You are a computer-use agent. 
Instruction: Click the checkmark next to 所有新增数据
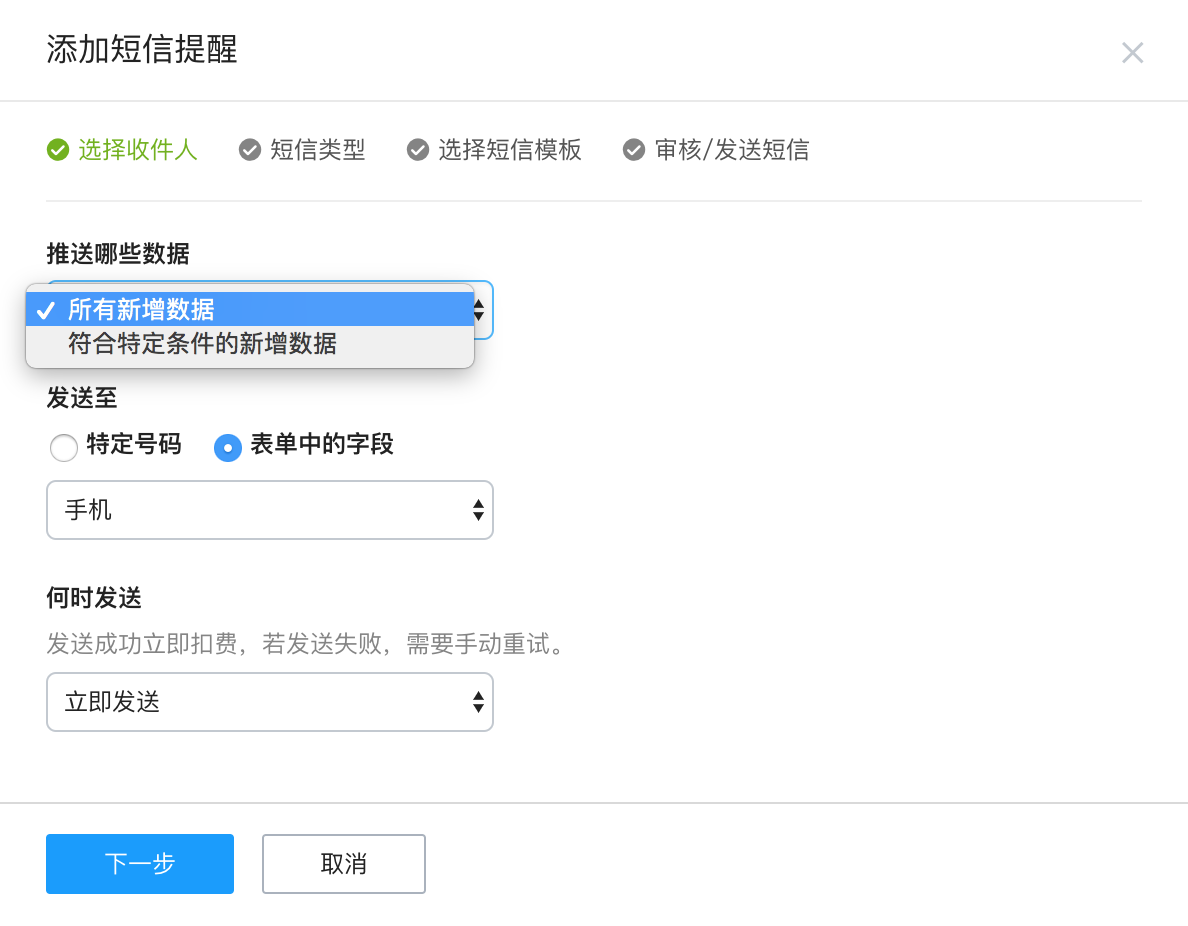point(45,310)
